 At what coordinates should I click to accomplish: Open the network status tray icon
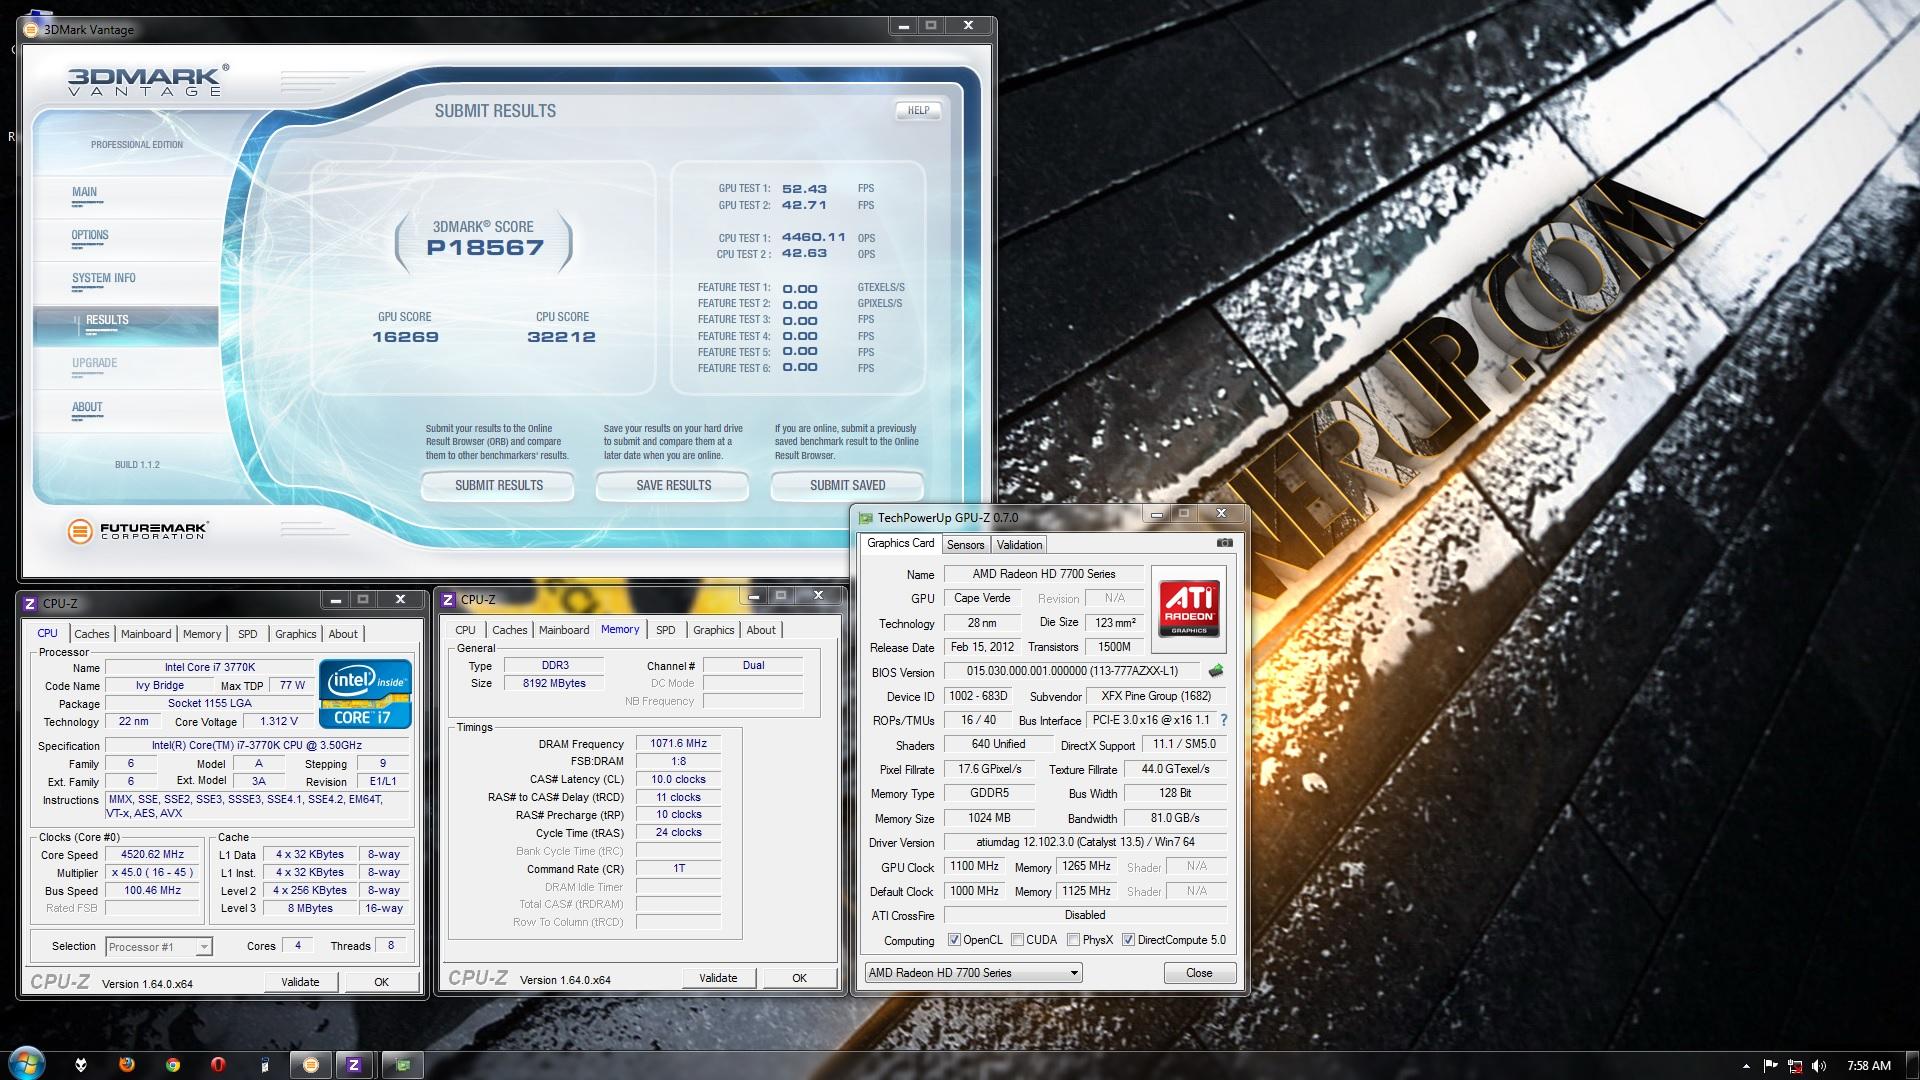pyautogui.click(x=1794, y=1066)
